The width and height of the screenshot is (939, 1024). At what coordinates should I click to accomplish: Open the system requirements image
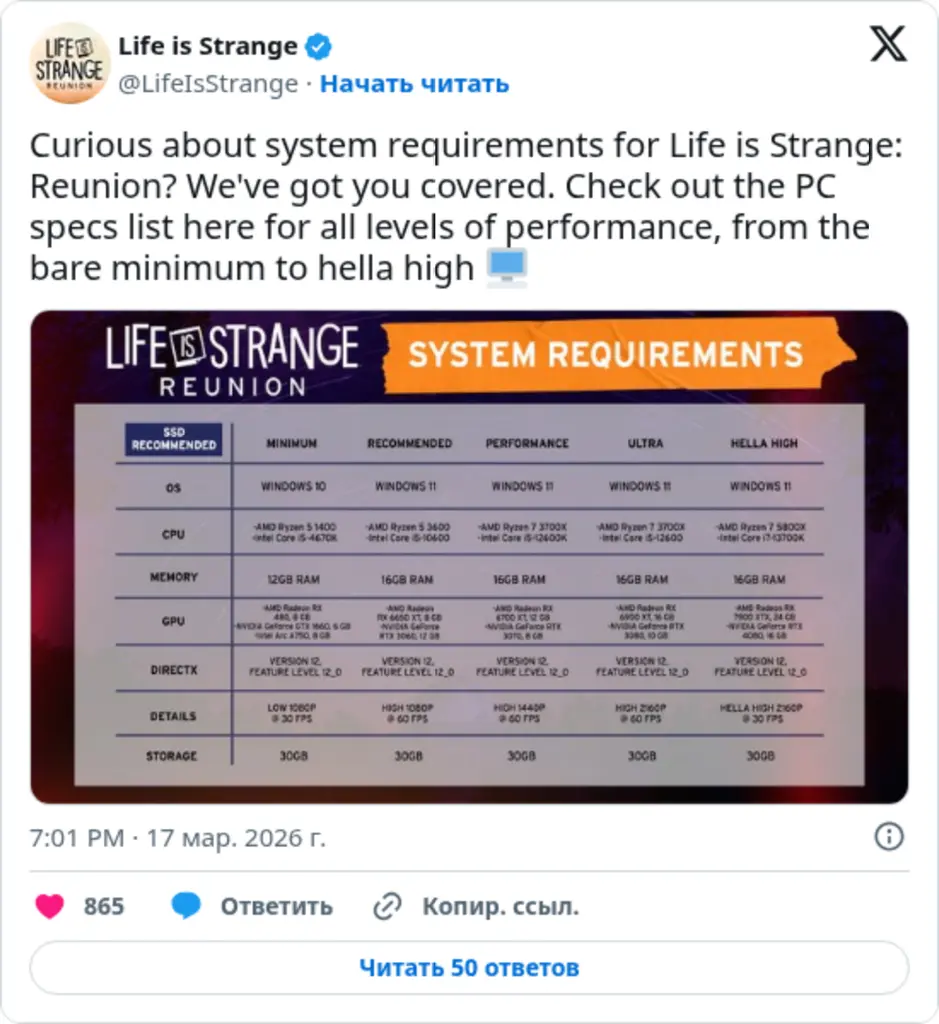[469, 555]
